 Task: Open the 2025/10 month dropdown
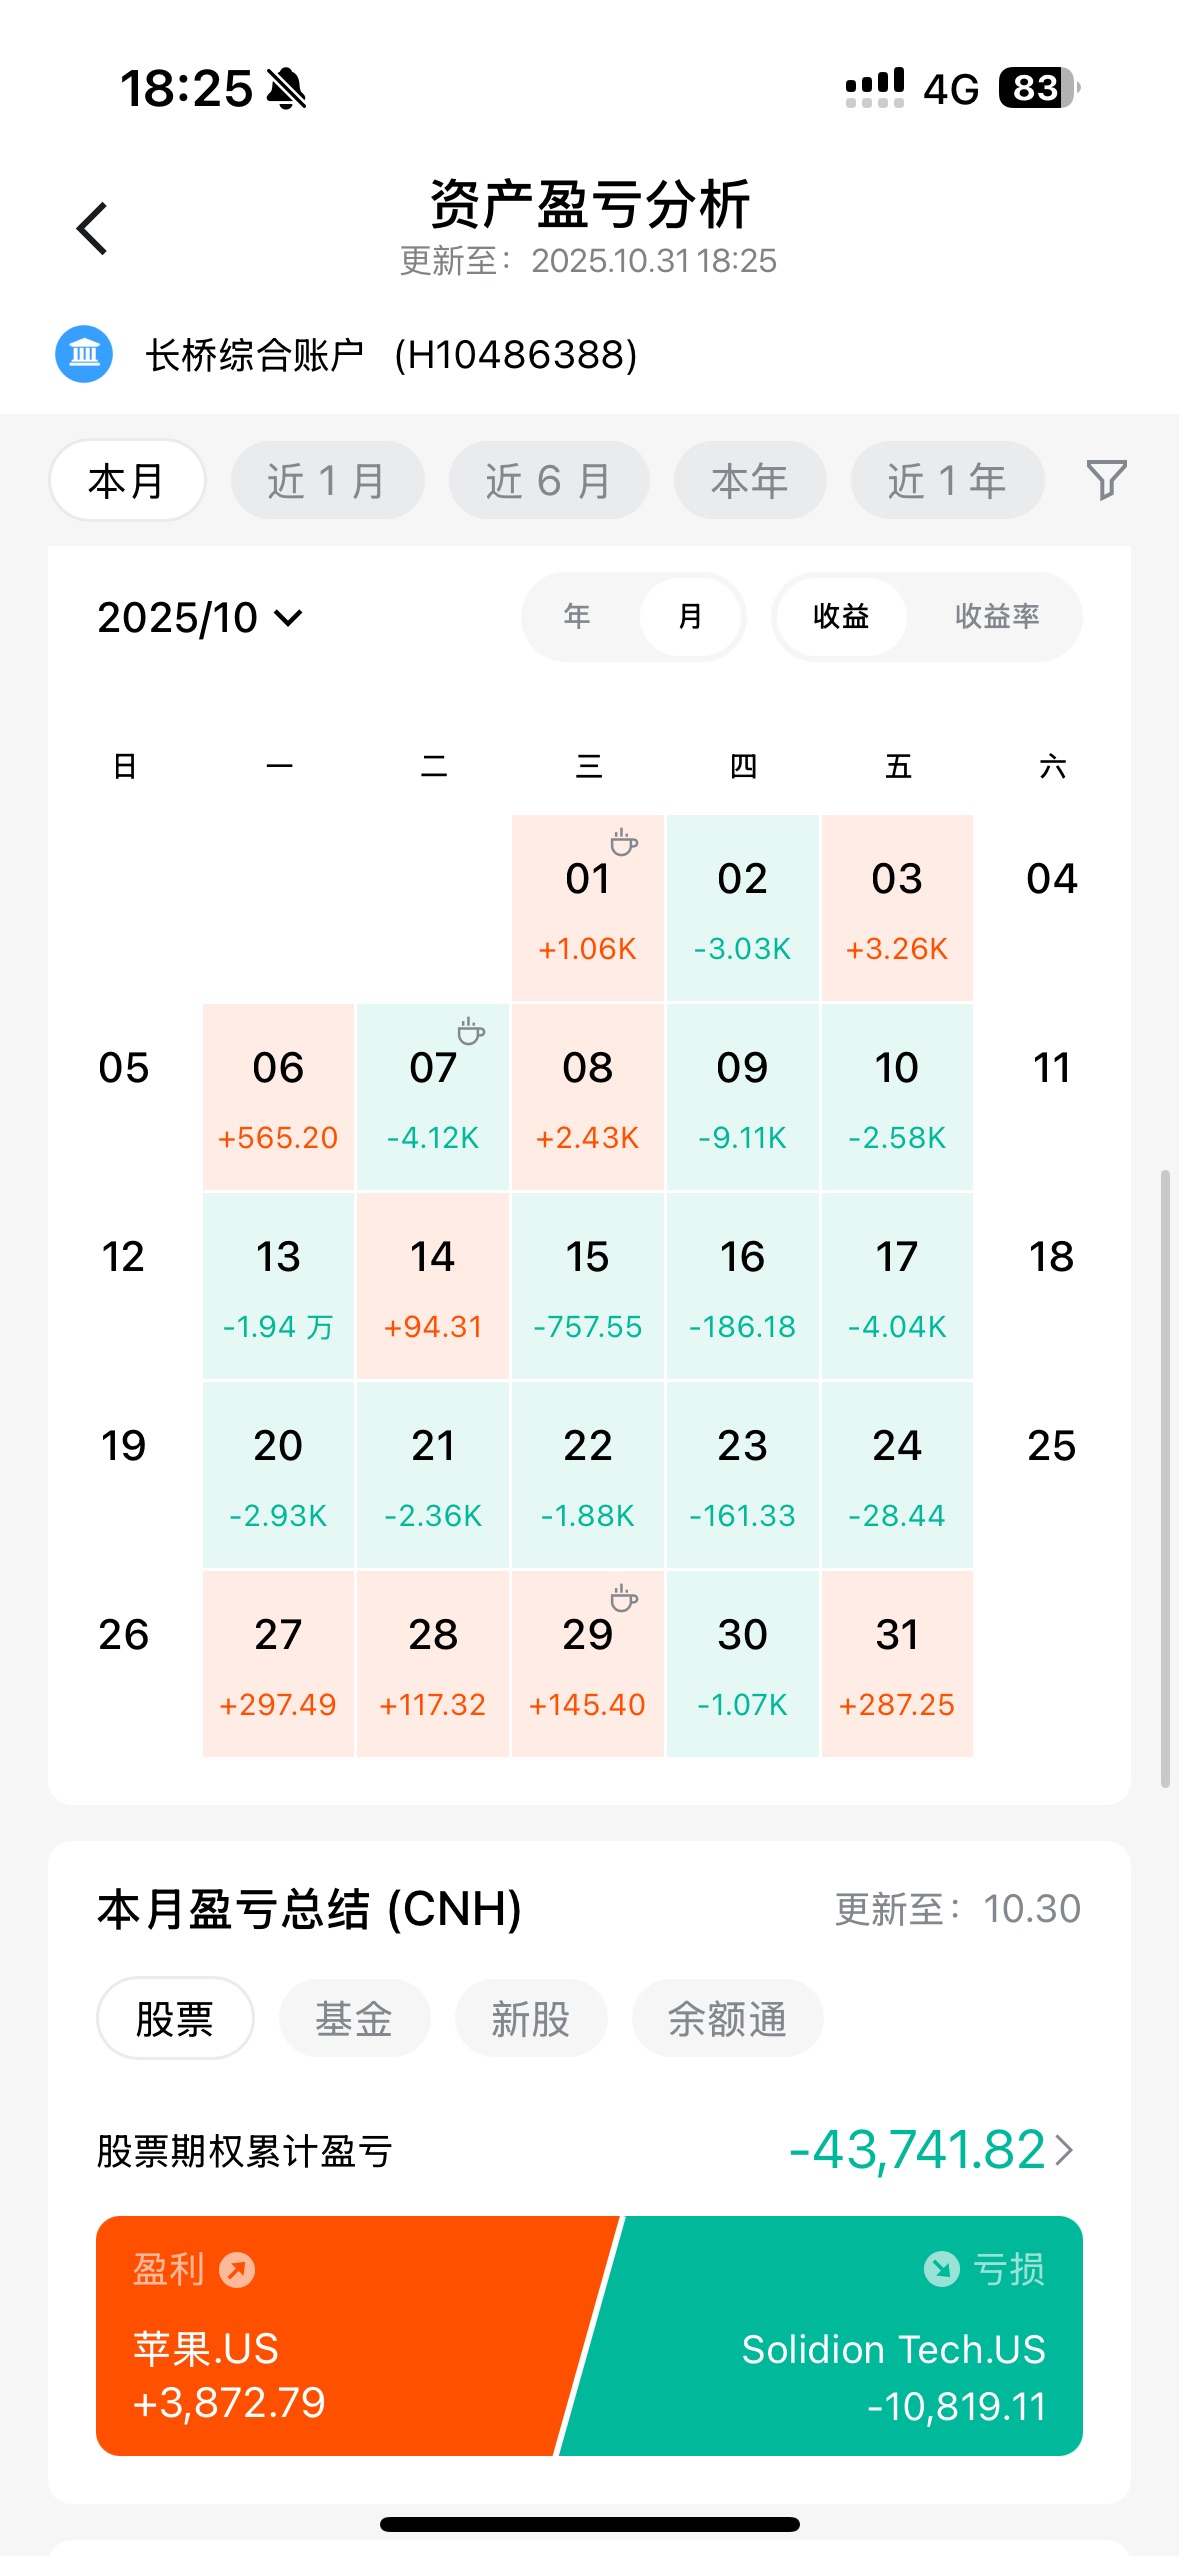pyautogui.click(x=200, y=617)
